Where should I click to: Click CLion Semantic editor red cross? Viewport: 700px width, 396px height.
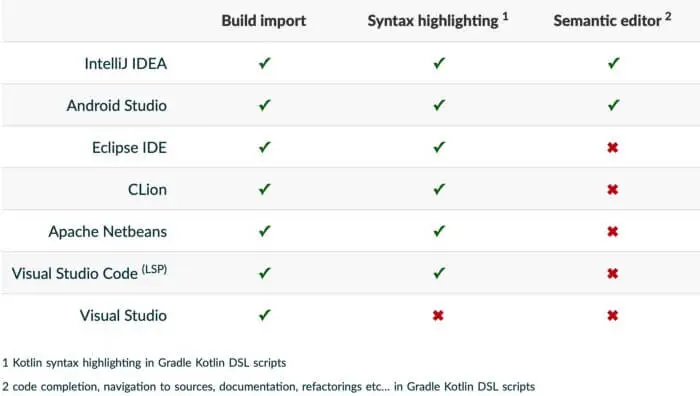612,189
